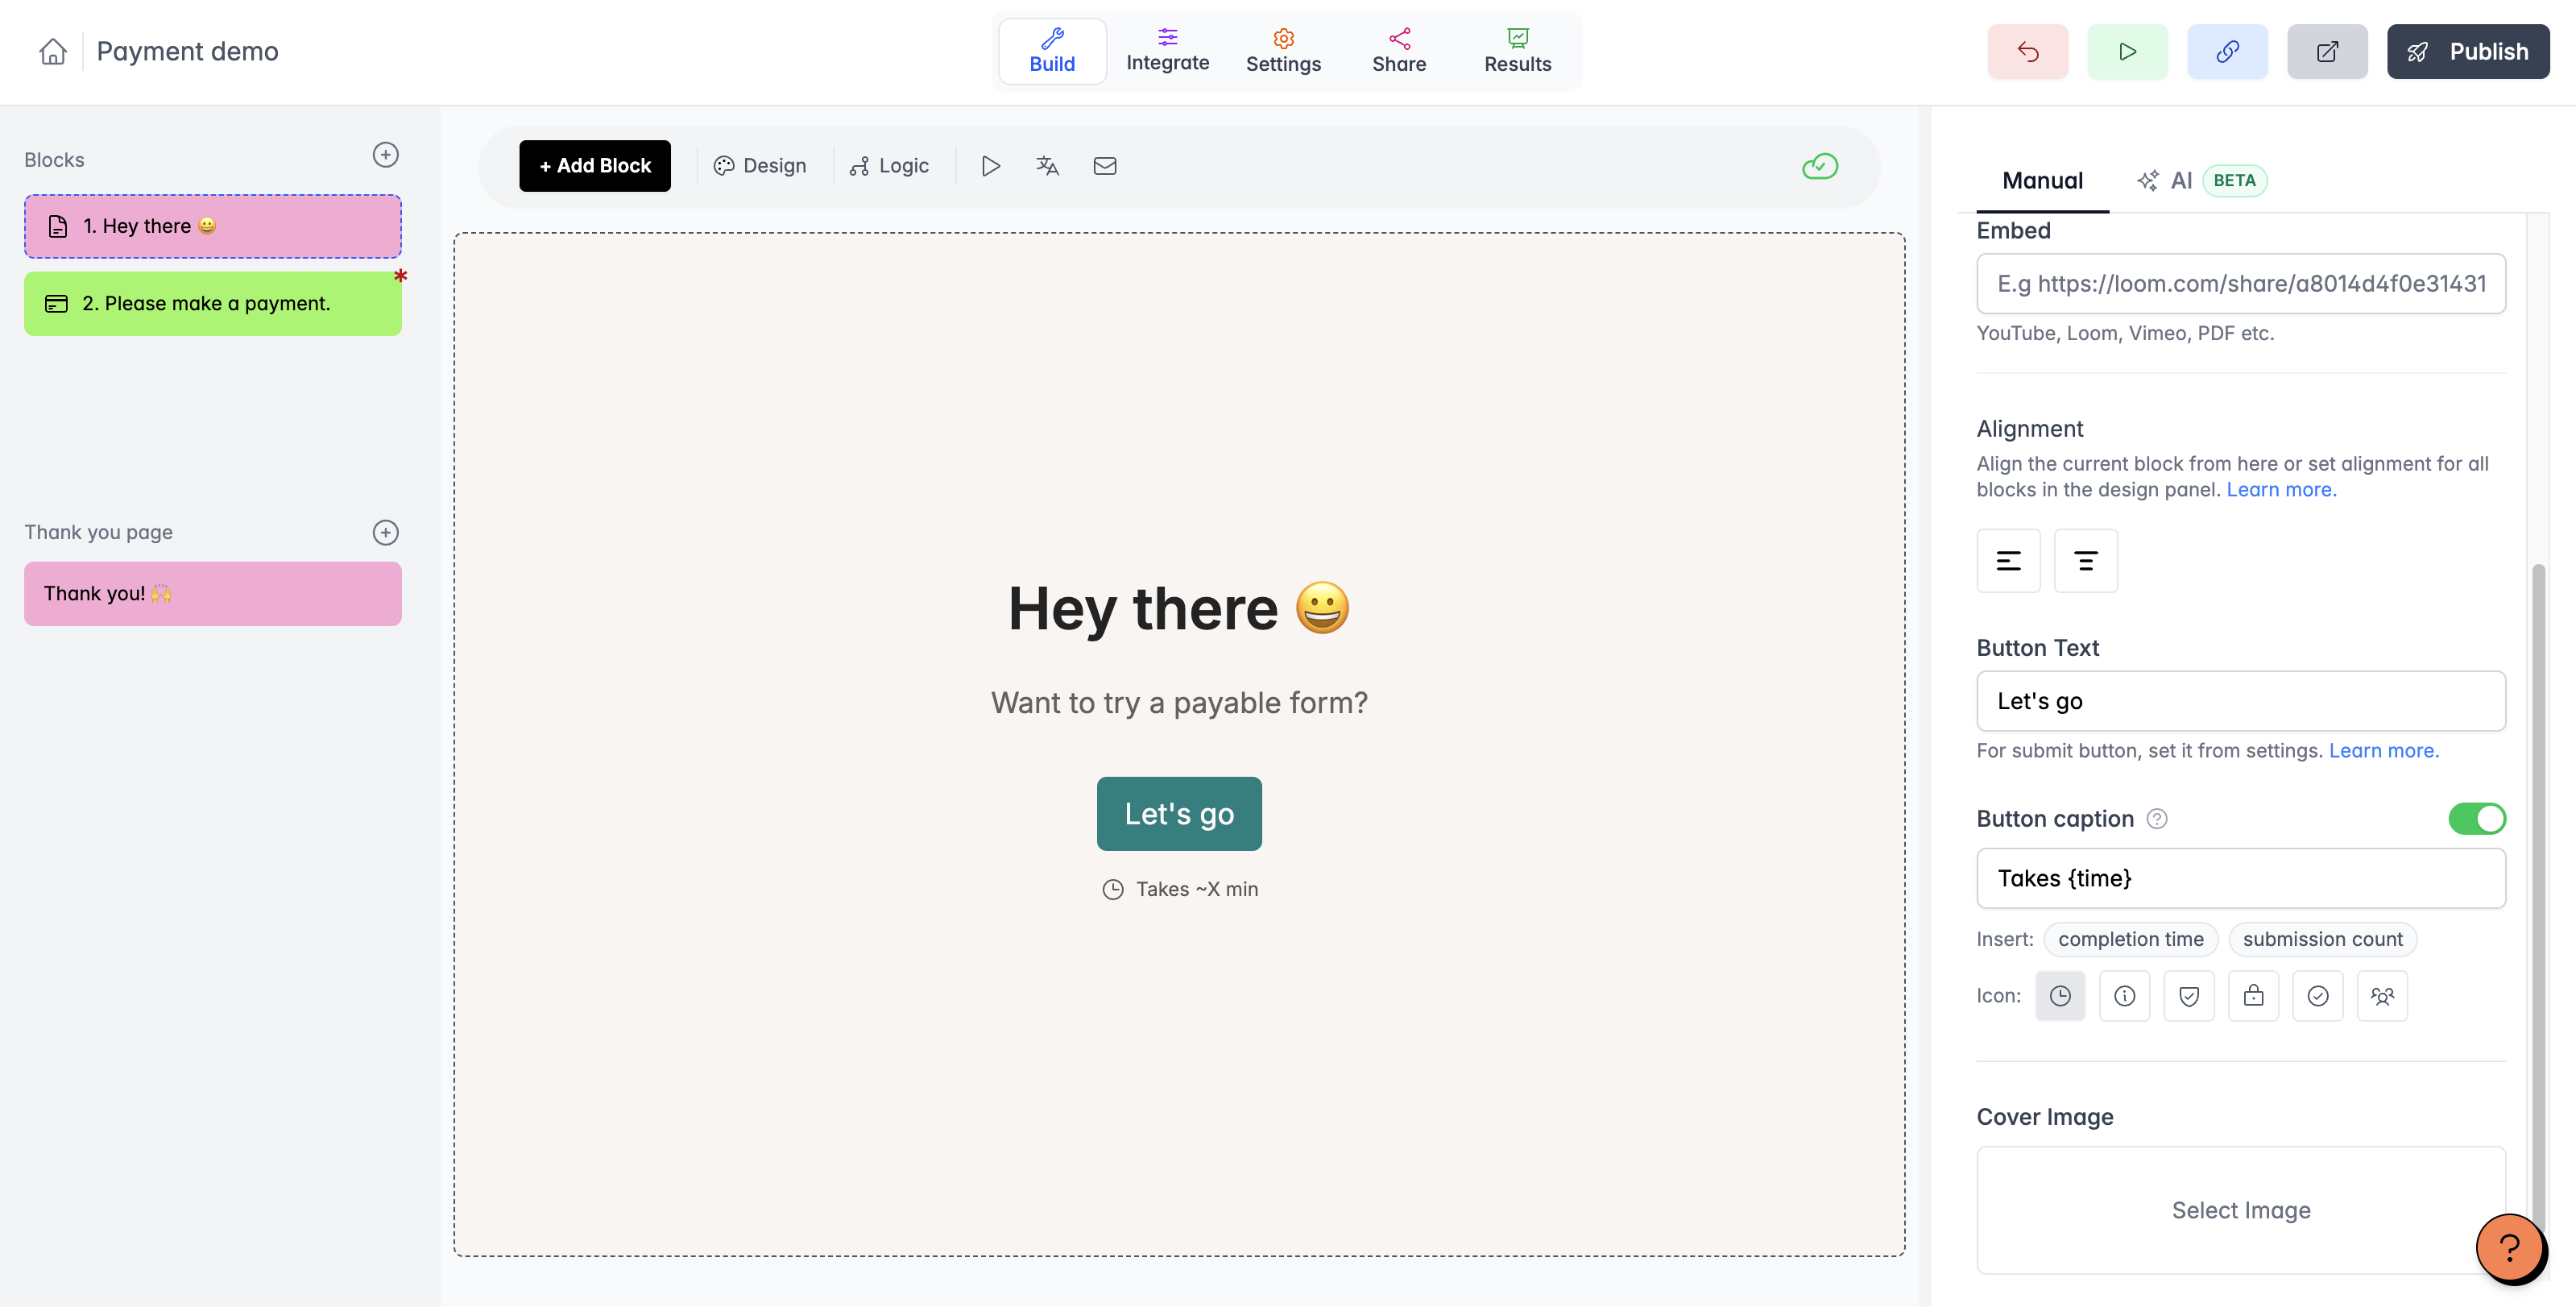Select left alignment icon

(2008, 561)
